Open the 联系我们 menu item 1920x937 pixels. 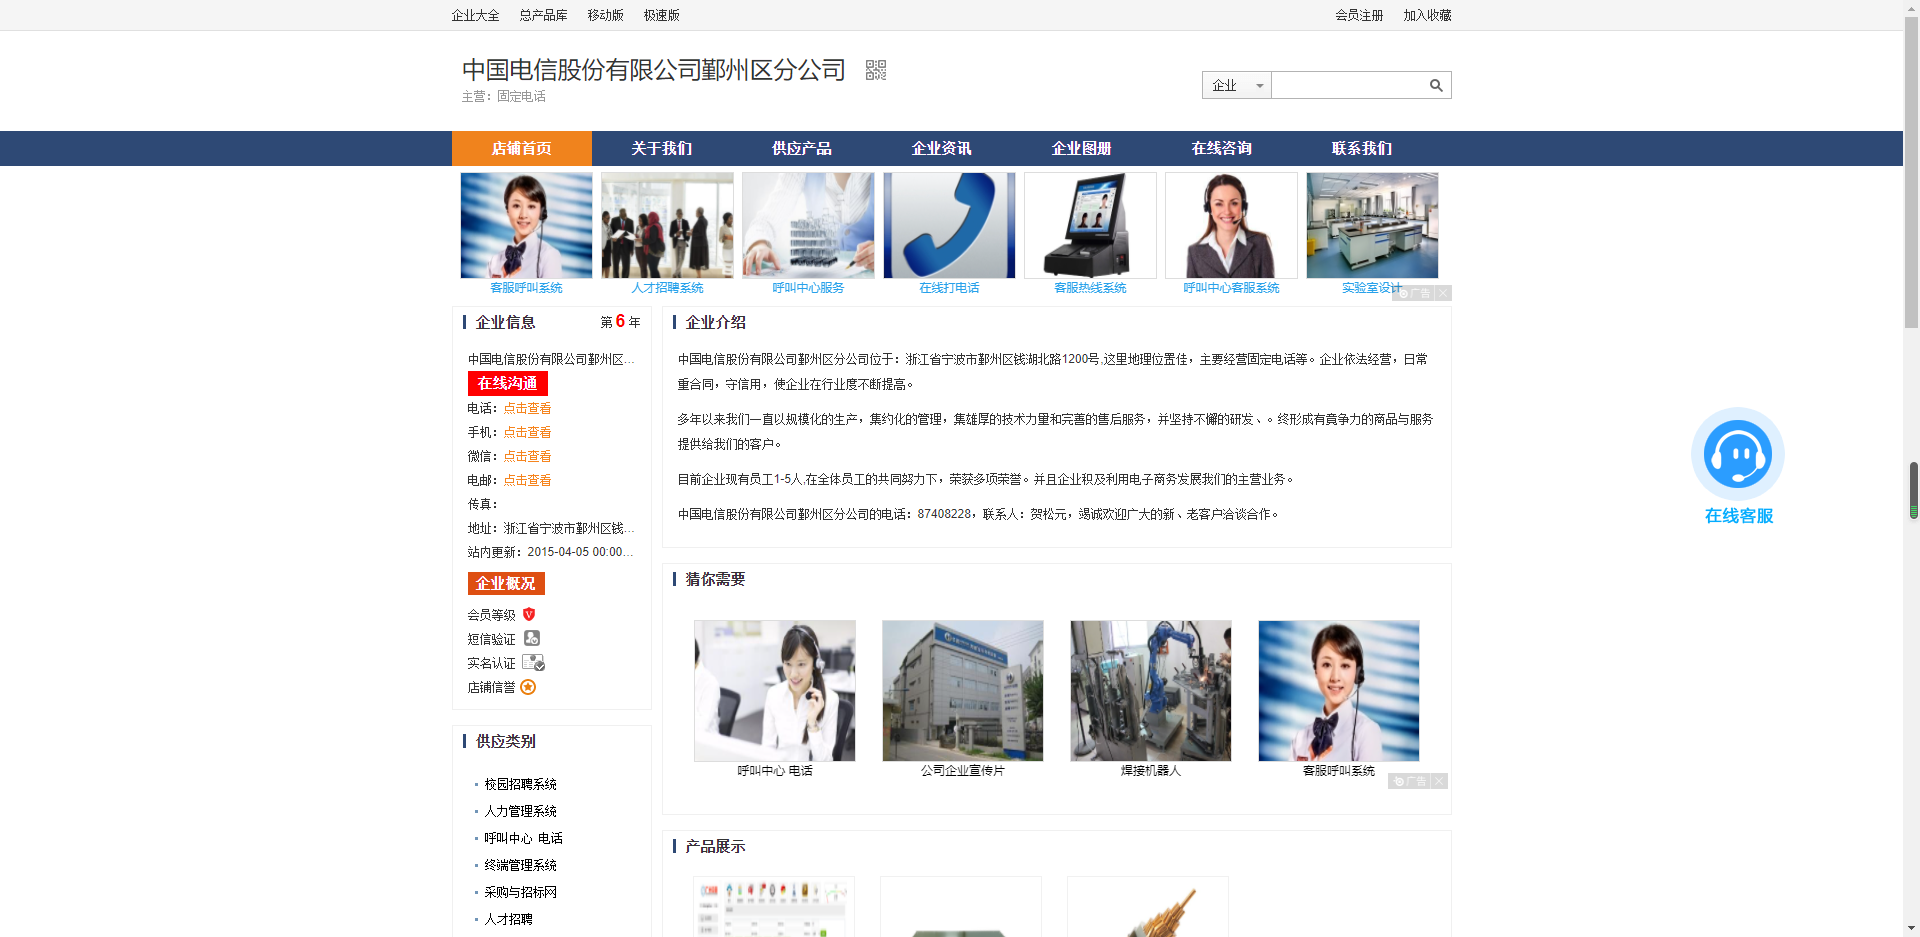click(1362, 148)
